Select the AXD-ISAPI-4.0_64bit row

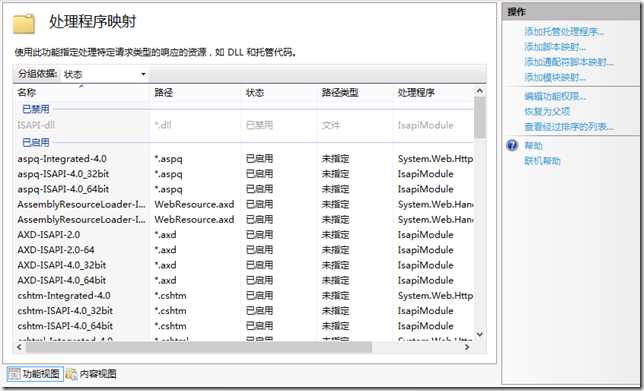coord(244,280)
